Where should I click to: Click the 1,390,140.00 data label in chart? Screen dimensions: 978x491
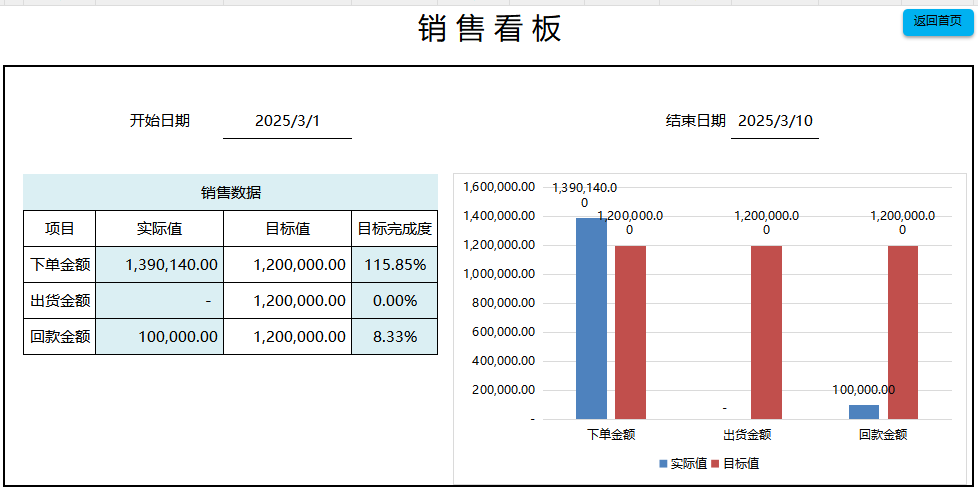point(584,195)
